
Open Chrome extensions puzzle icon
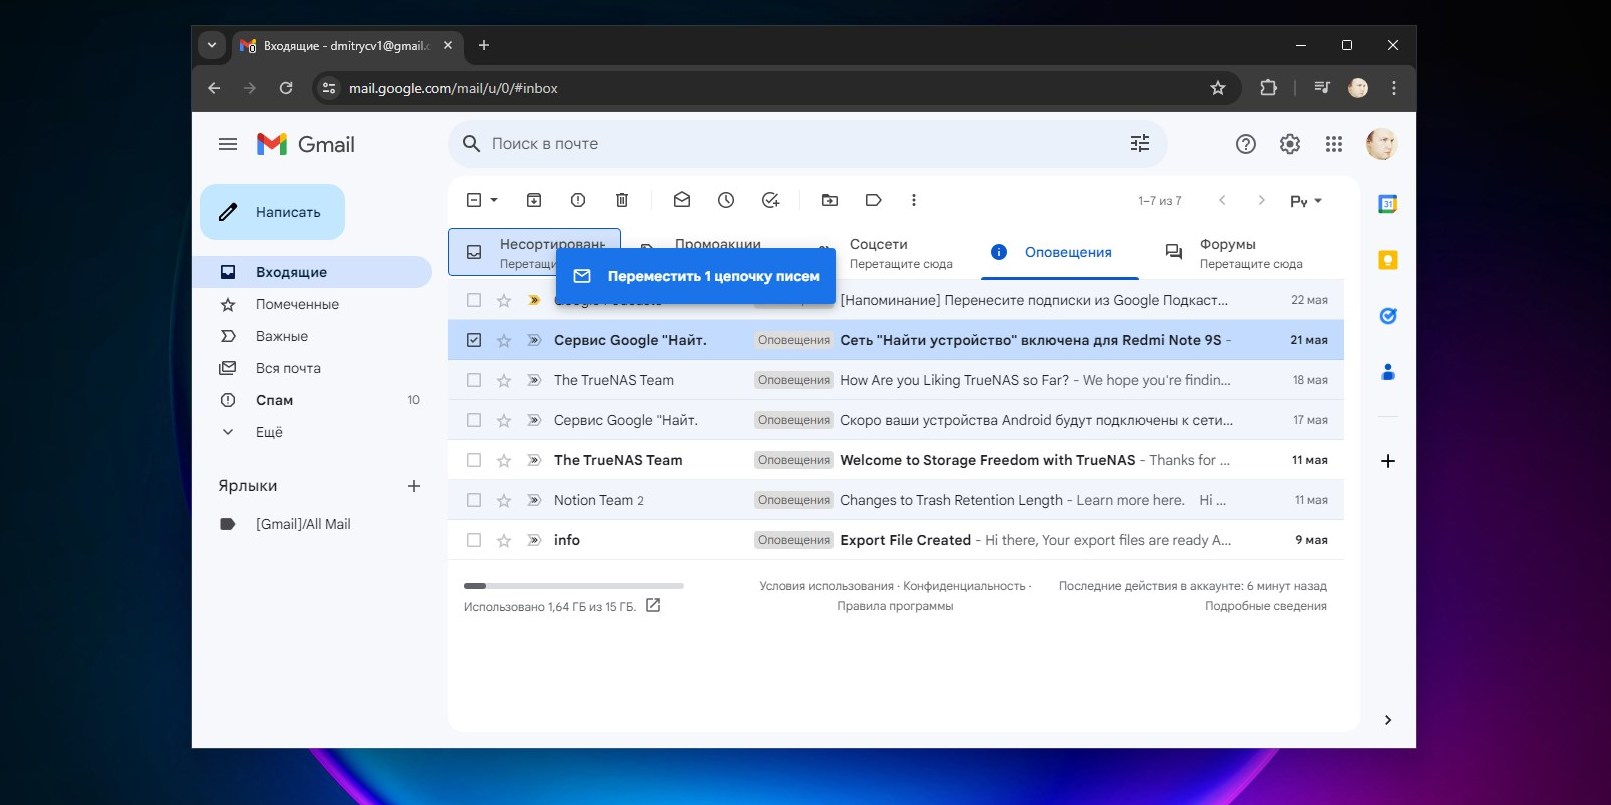click(1268, 88)
